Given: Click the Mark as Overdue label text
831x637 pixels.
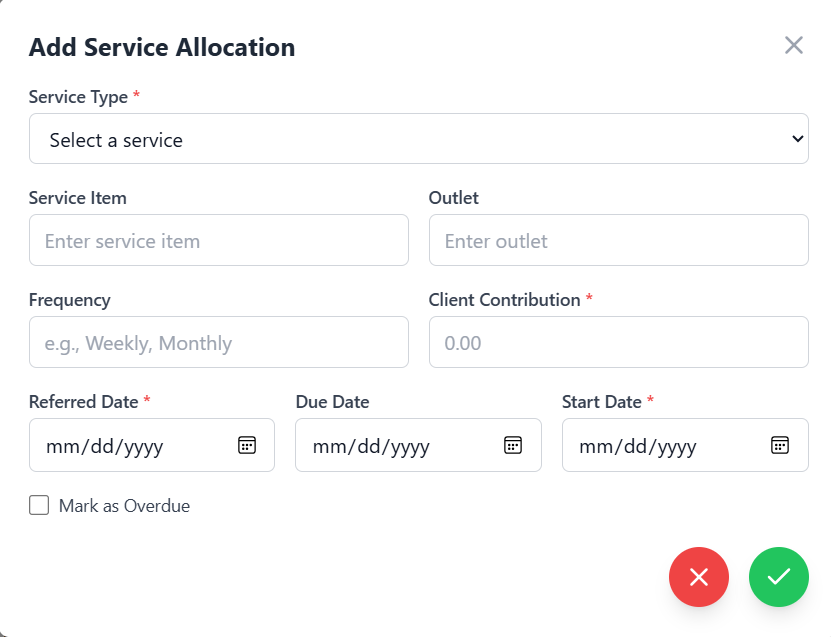Looking at the screenshot, I should [124, 506].
